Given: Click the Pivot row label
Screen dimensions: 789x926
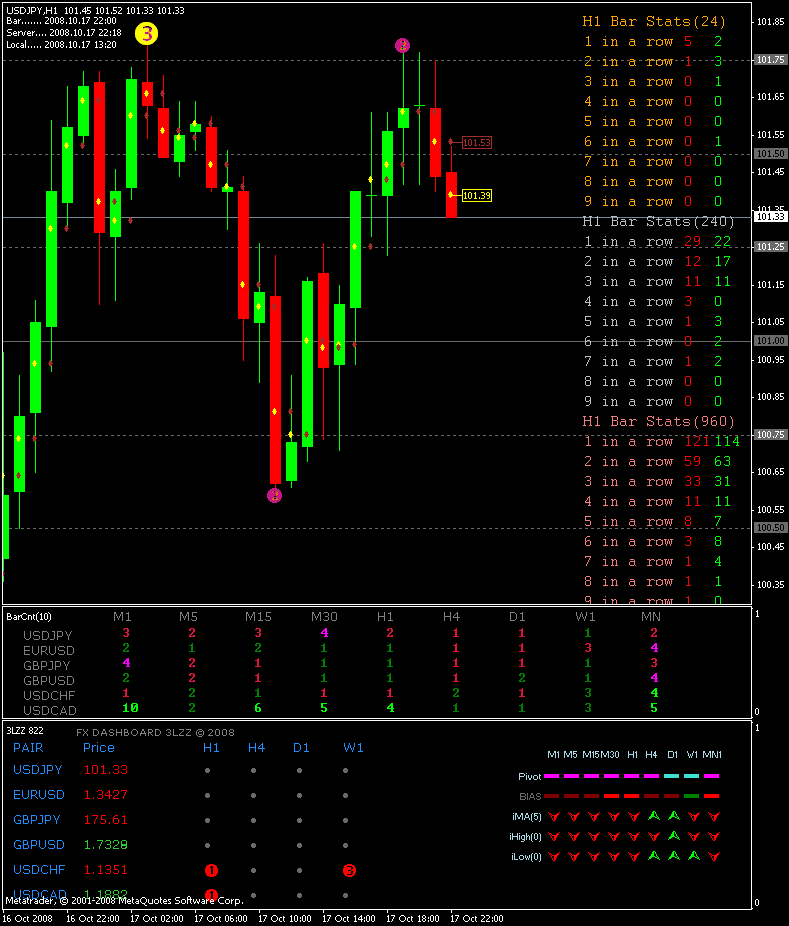Looking at the screenshot, I should tap(529, 777).
